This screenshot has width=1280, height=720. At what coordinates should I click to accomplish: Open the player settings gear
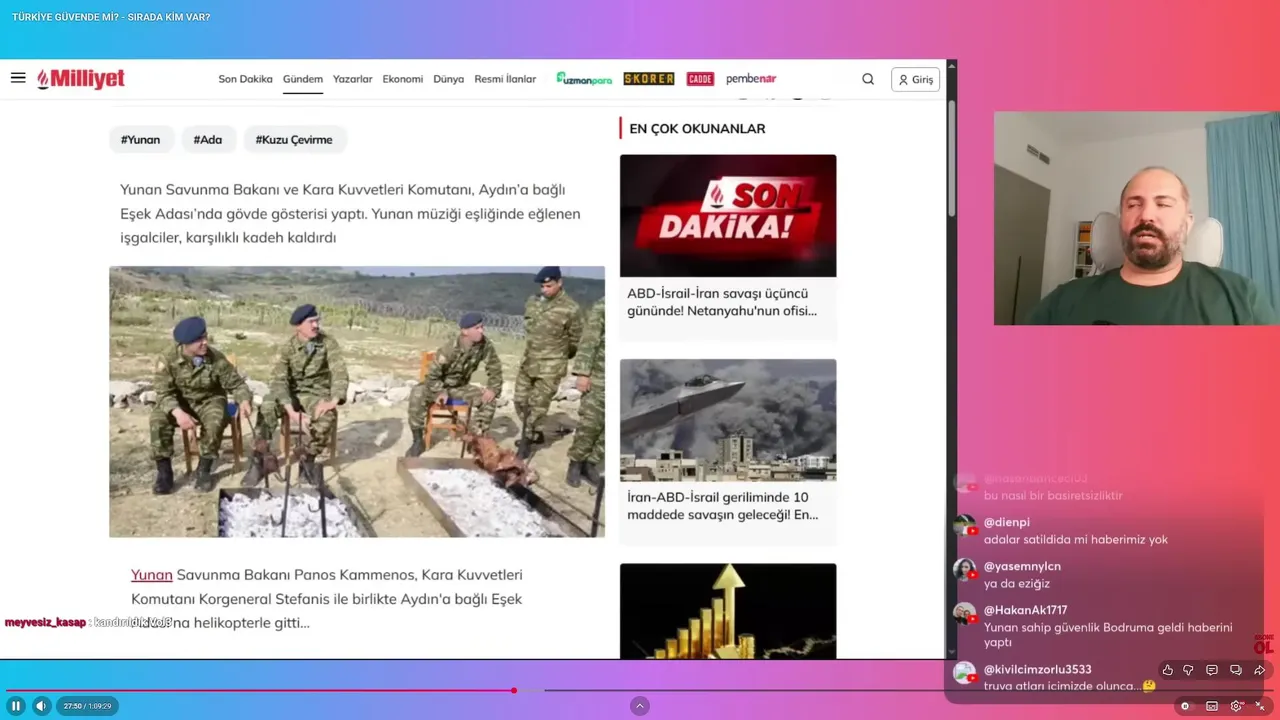(1237, 706)
